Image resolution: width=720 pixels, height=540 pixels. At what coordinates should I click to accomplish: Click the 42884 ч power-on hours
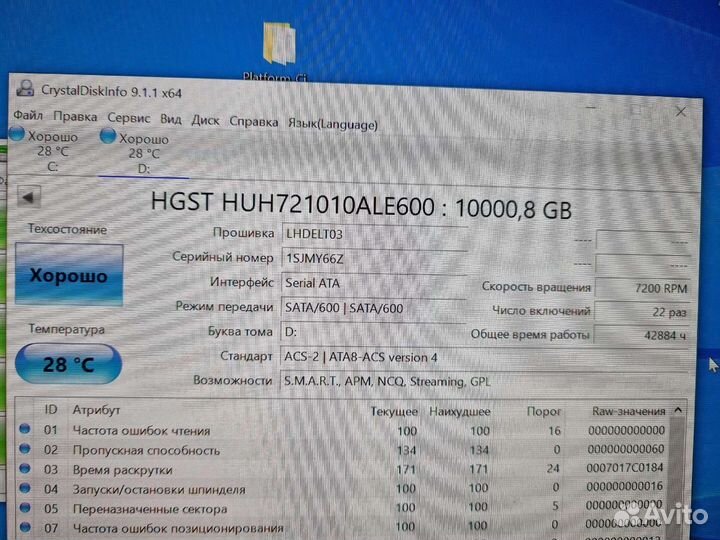coord(642,336)
